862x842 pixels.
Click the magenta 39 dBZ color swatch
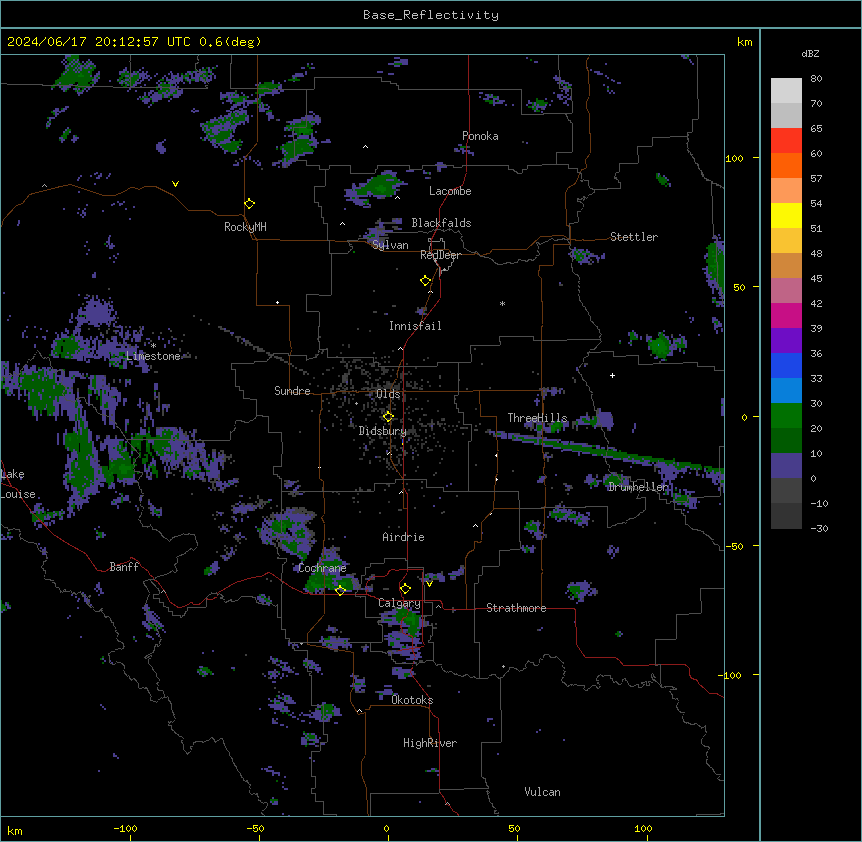[786, 315]
